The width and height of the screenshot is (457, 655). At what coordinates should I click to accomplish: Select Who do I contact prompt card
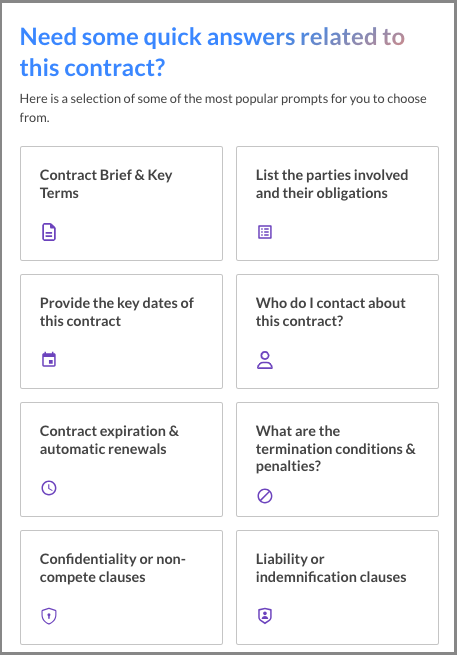338,332
